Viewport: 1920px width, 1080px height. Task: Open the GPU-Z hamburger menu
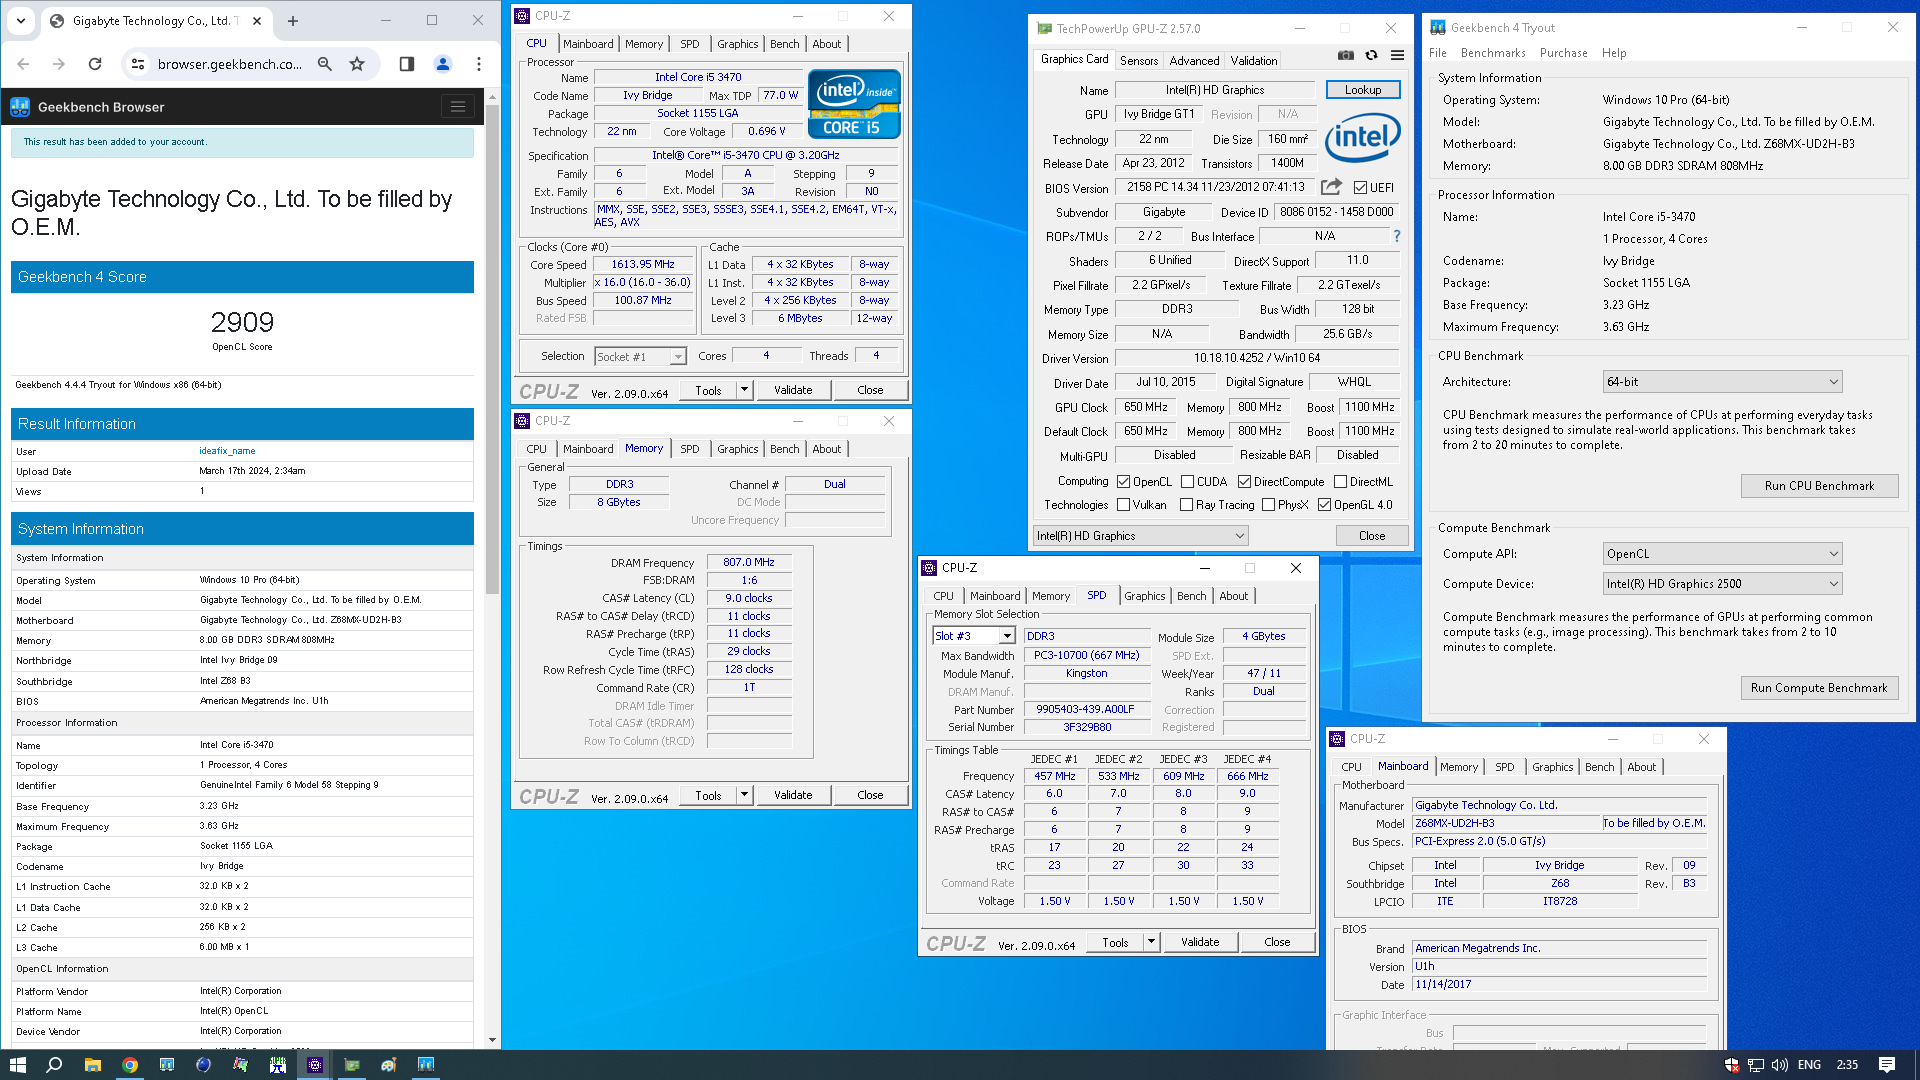1397,55
